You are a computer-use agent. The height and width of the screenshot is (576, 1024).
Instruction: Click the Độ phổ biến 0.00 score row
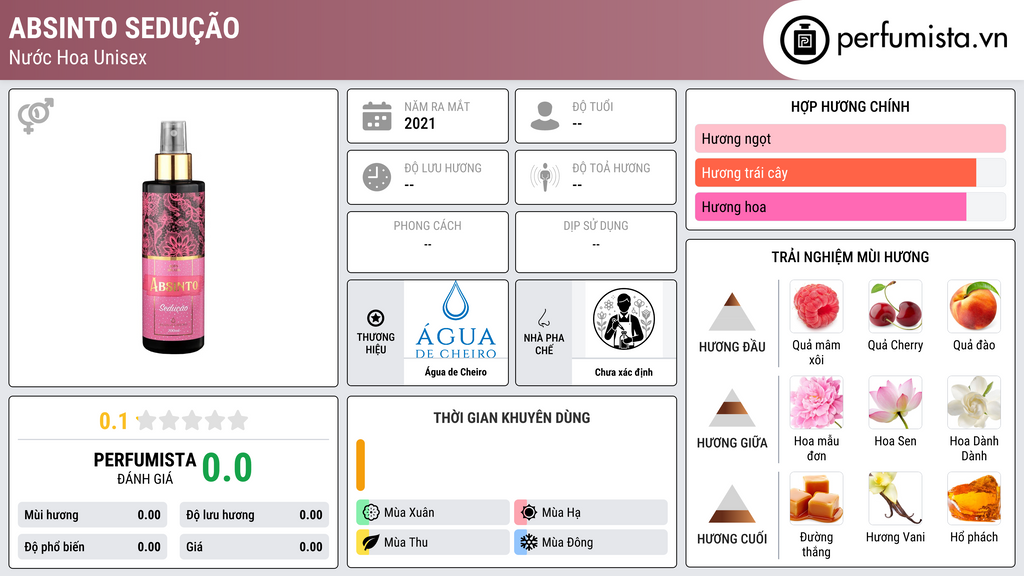click(x=93, y=547)
